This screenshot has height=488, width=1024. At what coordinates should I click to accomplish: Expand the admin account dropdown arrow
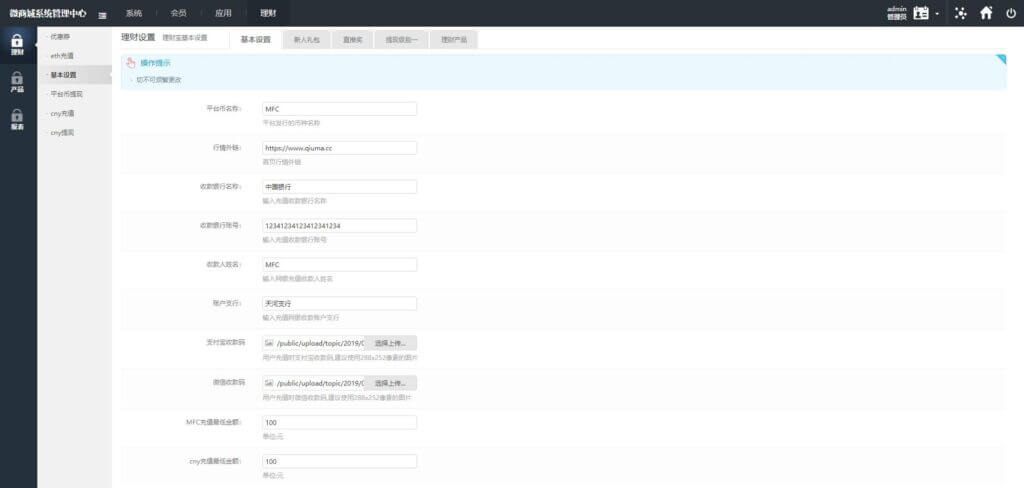pos(937,14)
